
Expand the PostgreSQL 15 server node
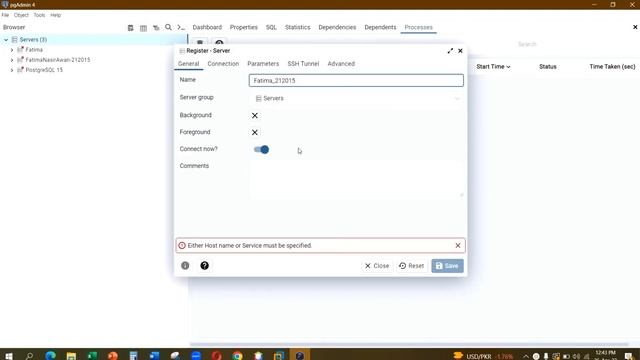click(12, 70)
